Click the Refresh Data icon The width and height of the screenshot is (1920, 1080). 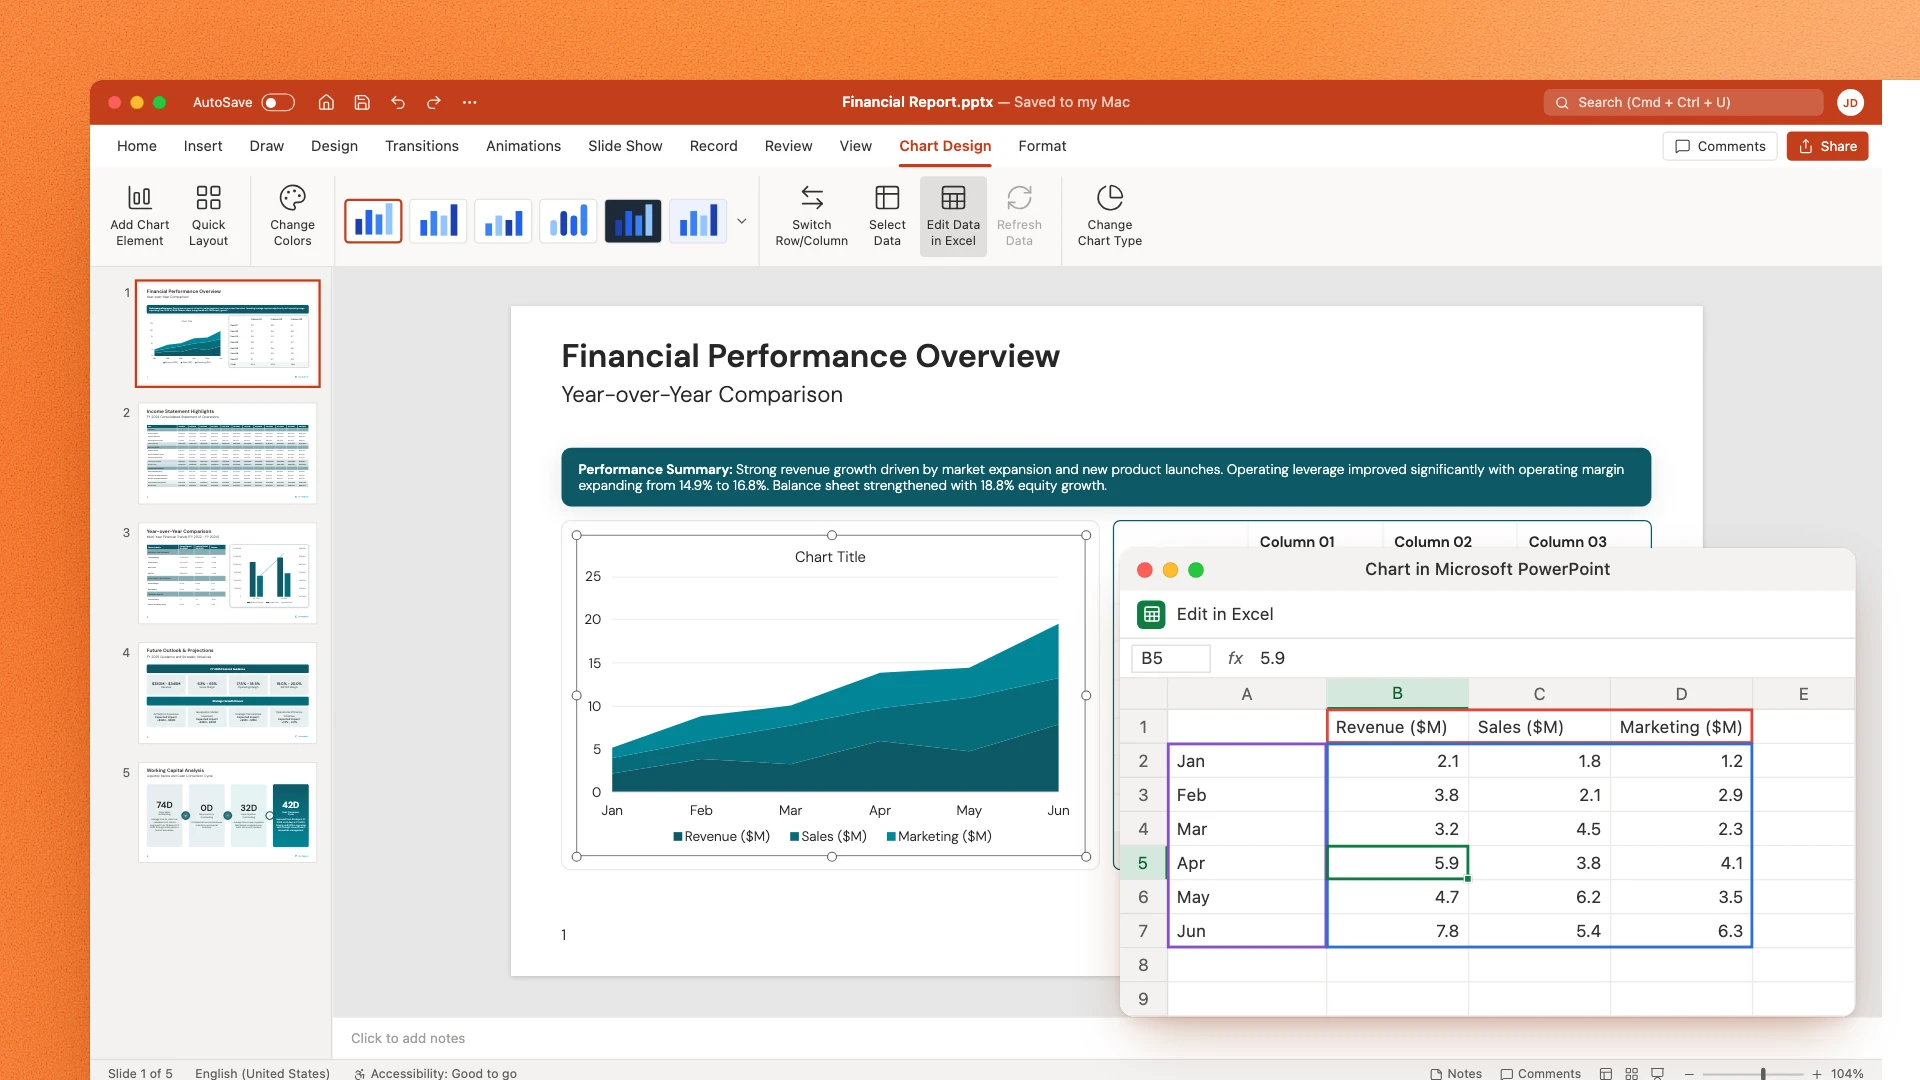(x=1019, y=197)
